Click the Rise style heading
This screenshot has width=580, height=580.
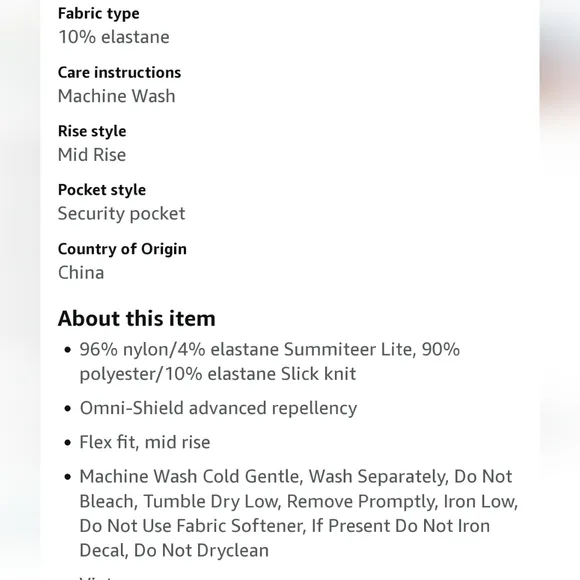click(x=92, y=131)
